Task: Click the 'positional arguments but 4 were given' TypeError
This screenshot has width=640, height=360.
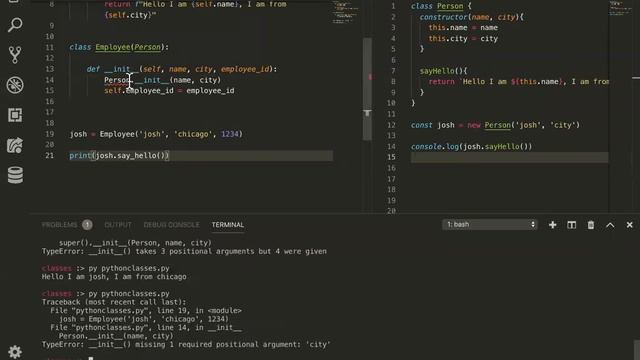Action: (184, 251)
